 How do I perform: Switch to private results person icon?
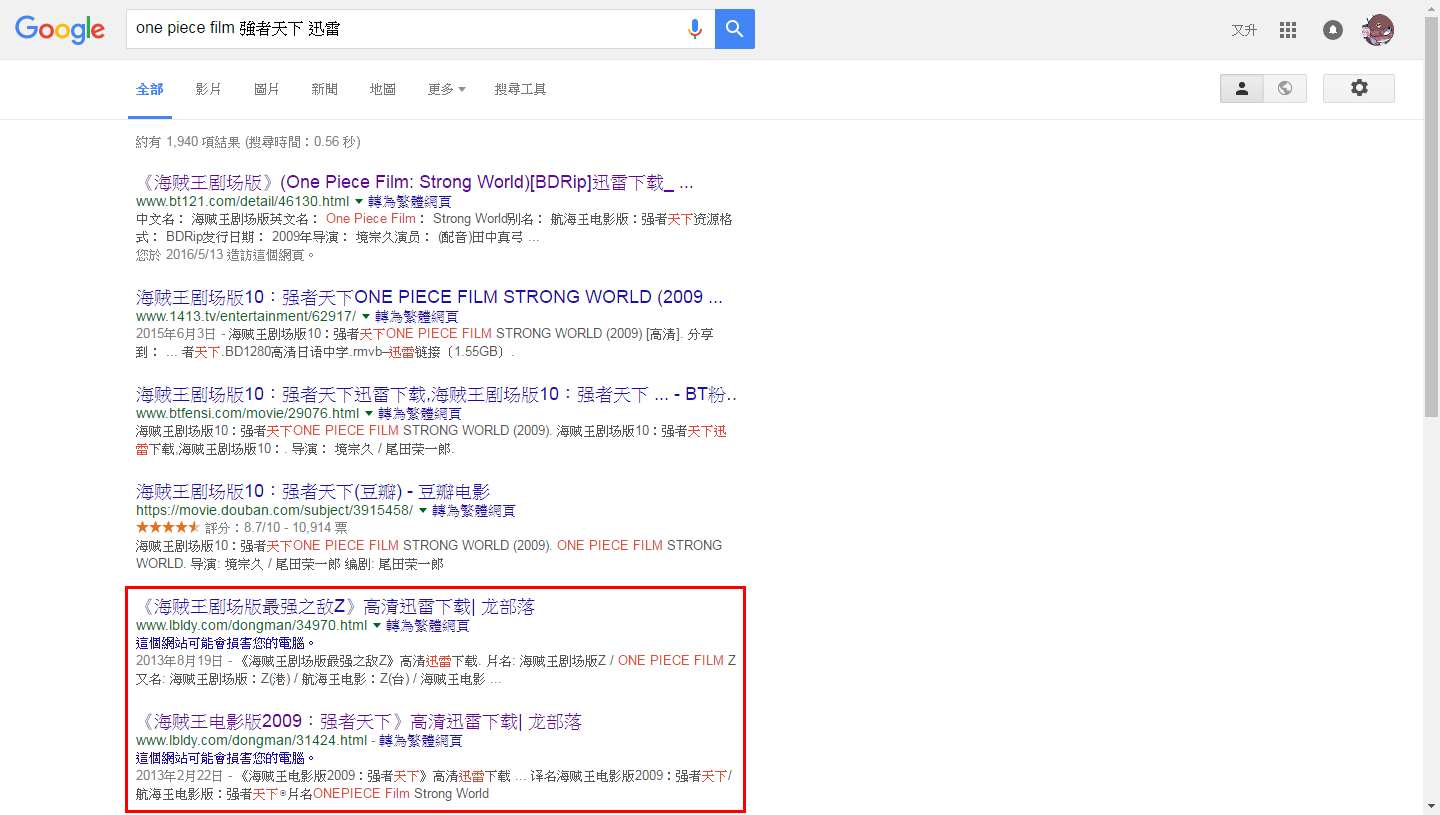[1242, 88]
